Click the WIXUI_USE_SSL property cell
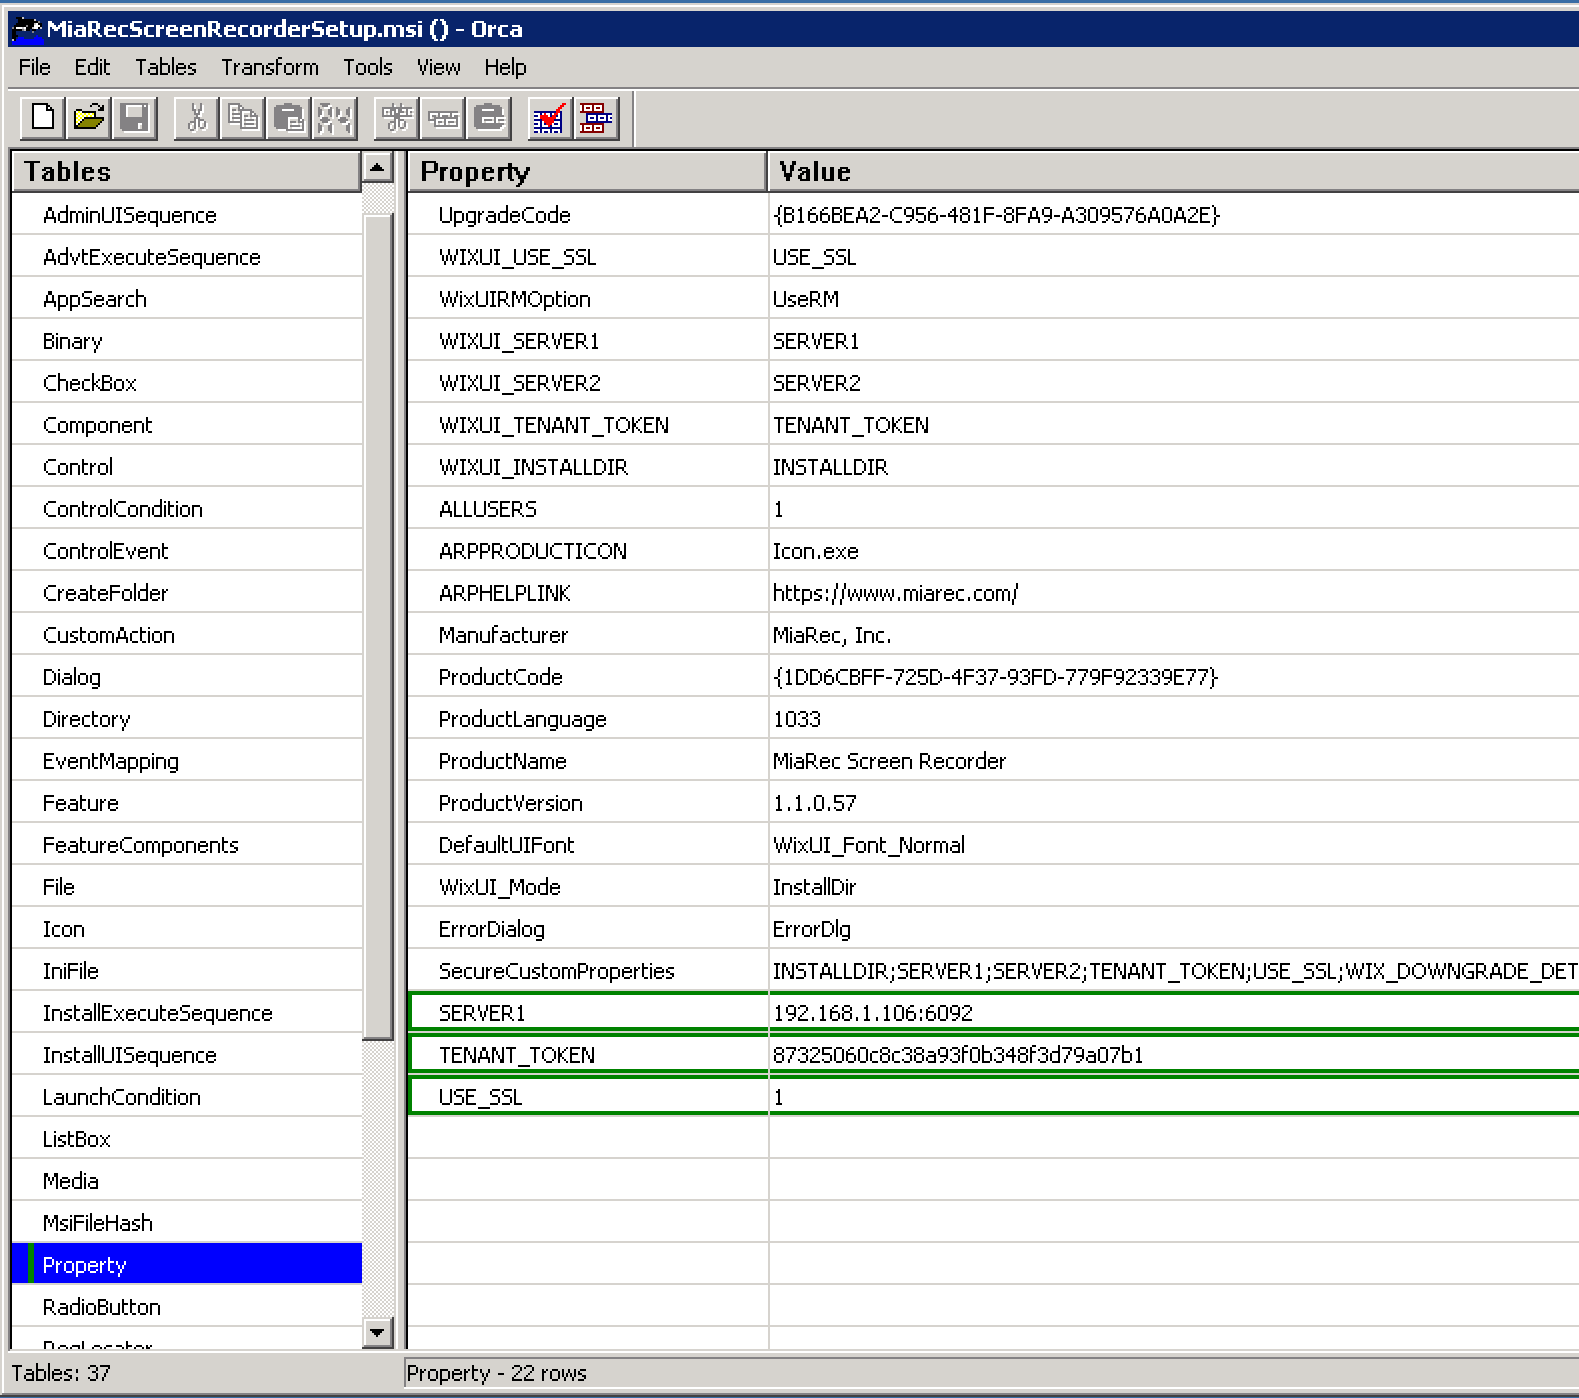 (x=588, y=257)
